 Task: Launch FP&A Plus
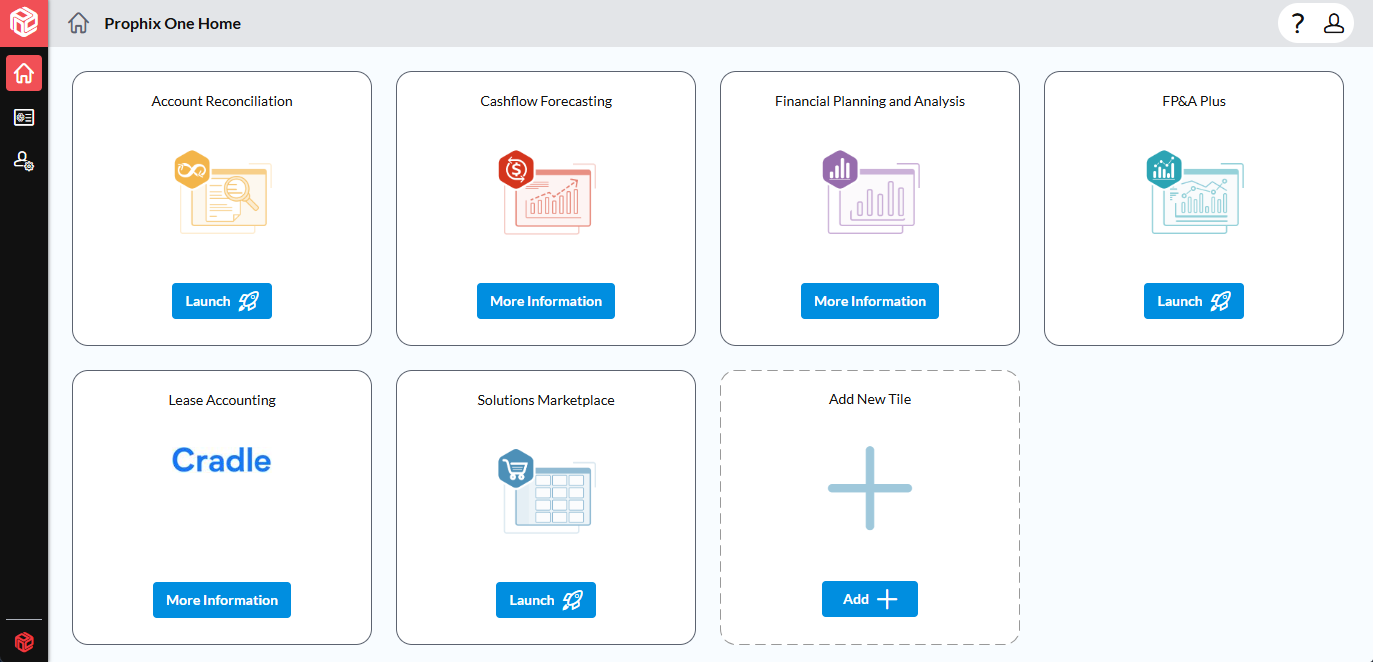[1194, 301]
